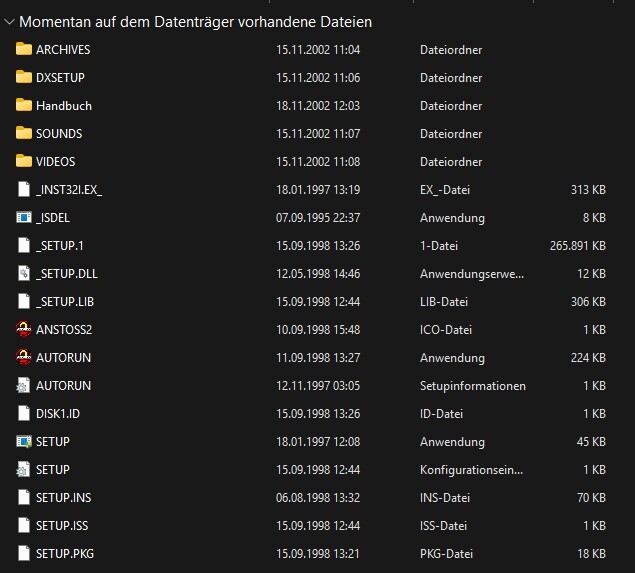The height and width of the screenshot is (573, 635).
Task: Select the SETUP application installer icon
Action: [24, 441]
